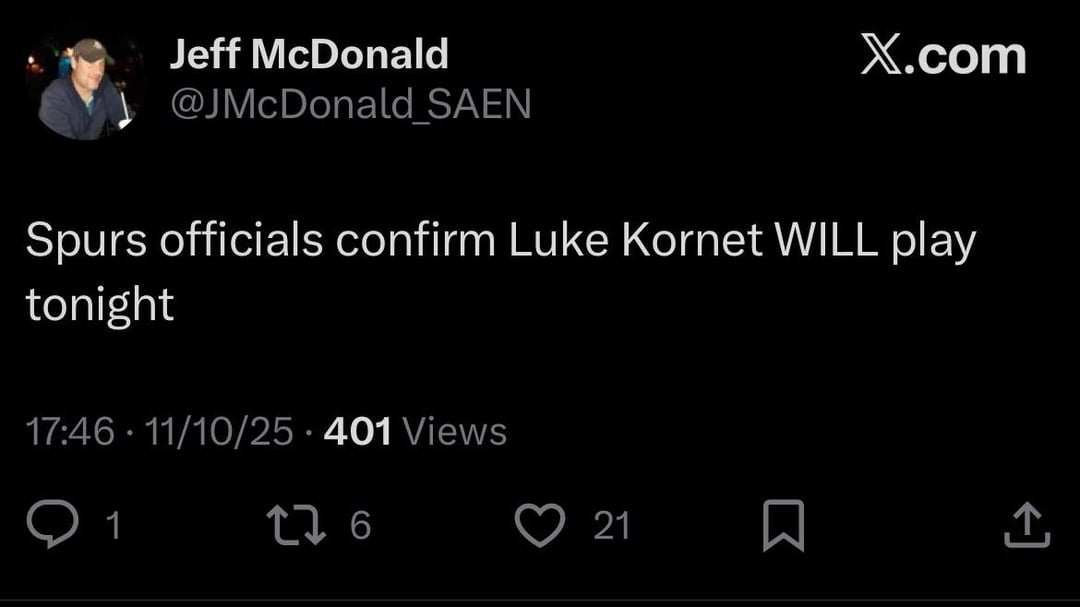The width and height of the screenshot is (1080, 607).
Task: Open the @JMcDonald_SAEN handle
Action: click(350, 103)
